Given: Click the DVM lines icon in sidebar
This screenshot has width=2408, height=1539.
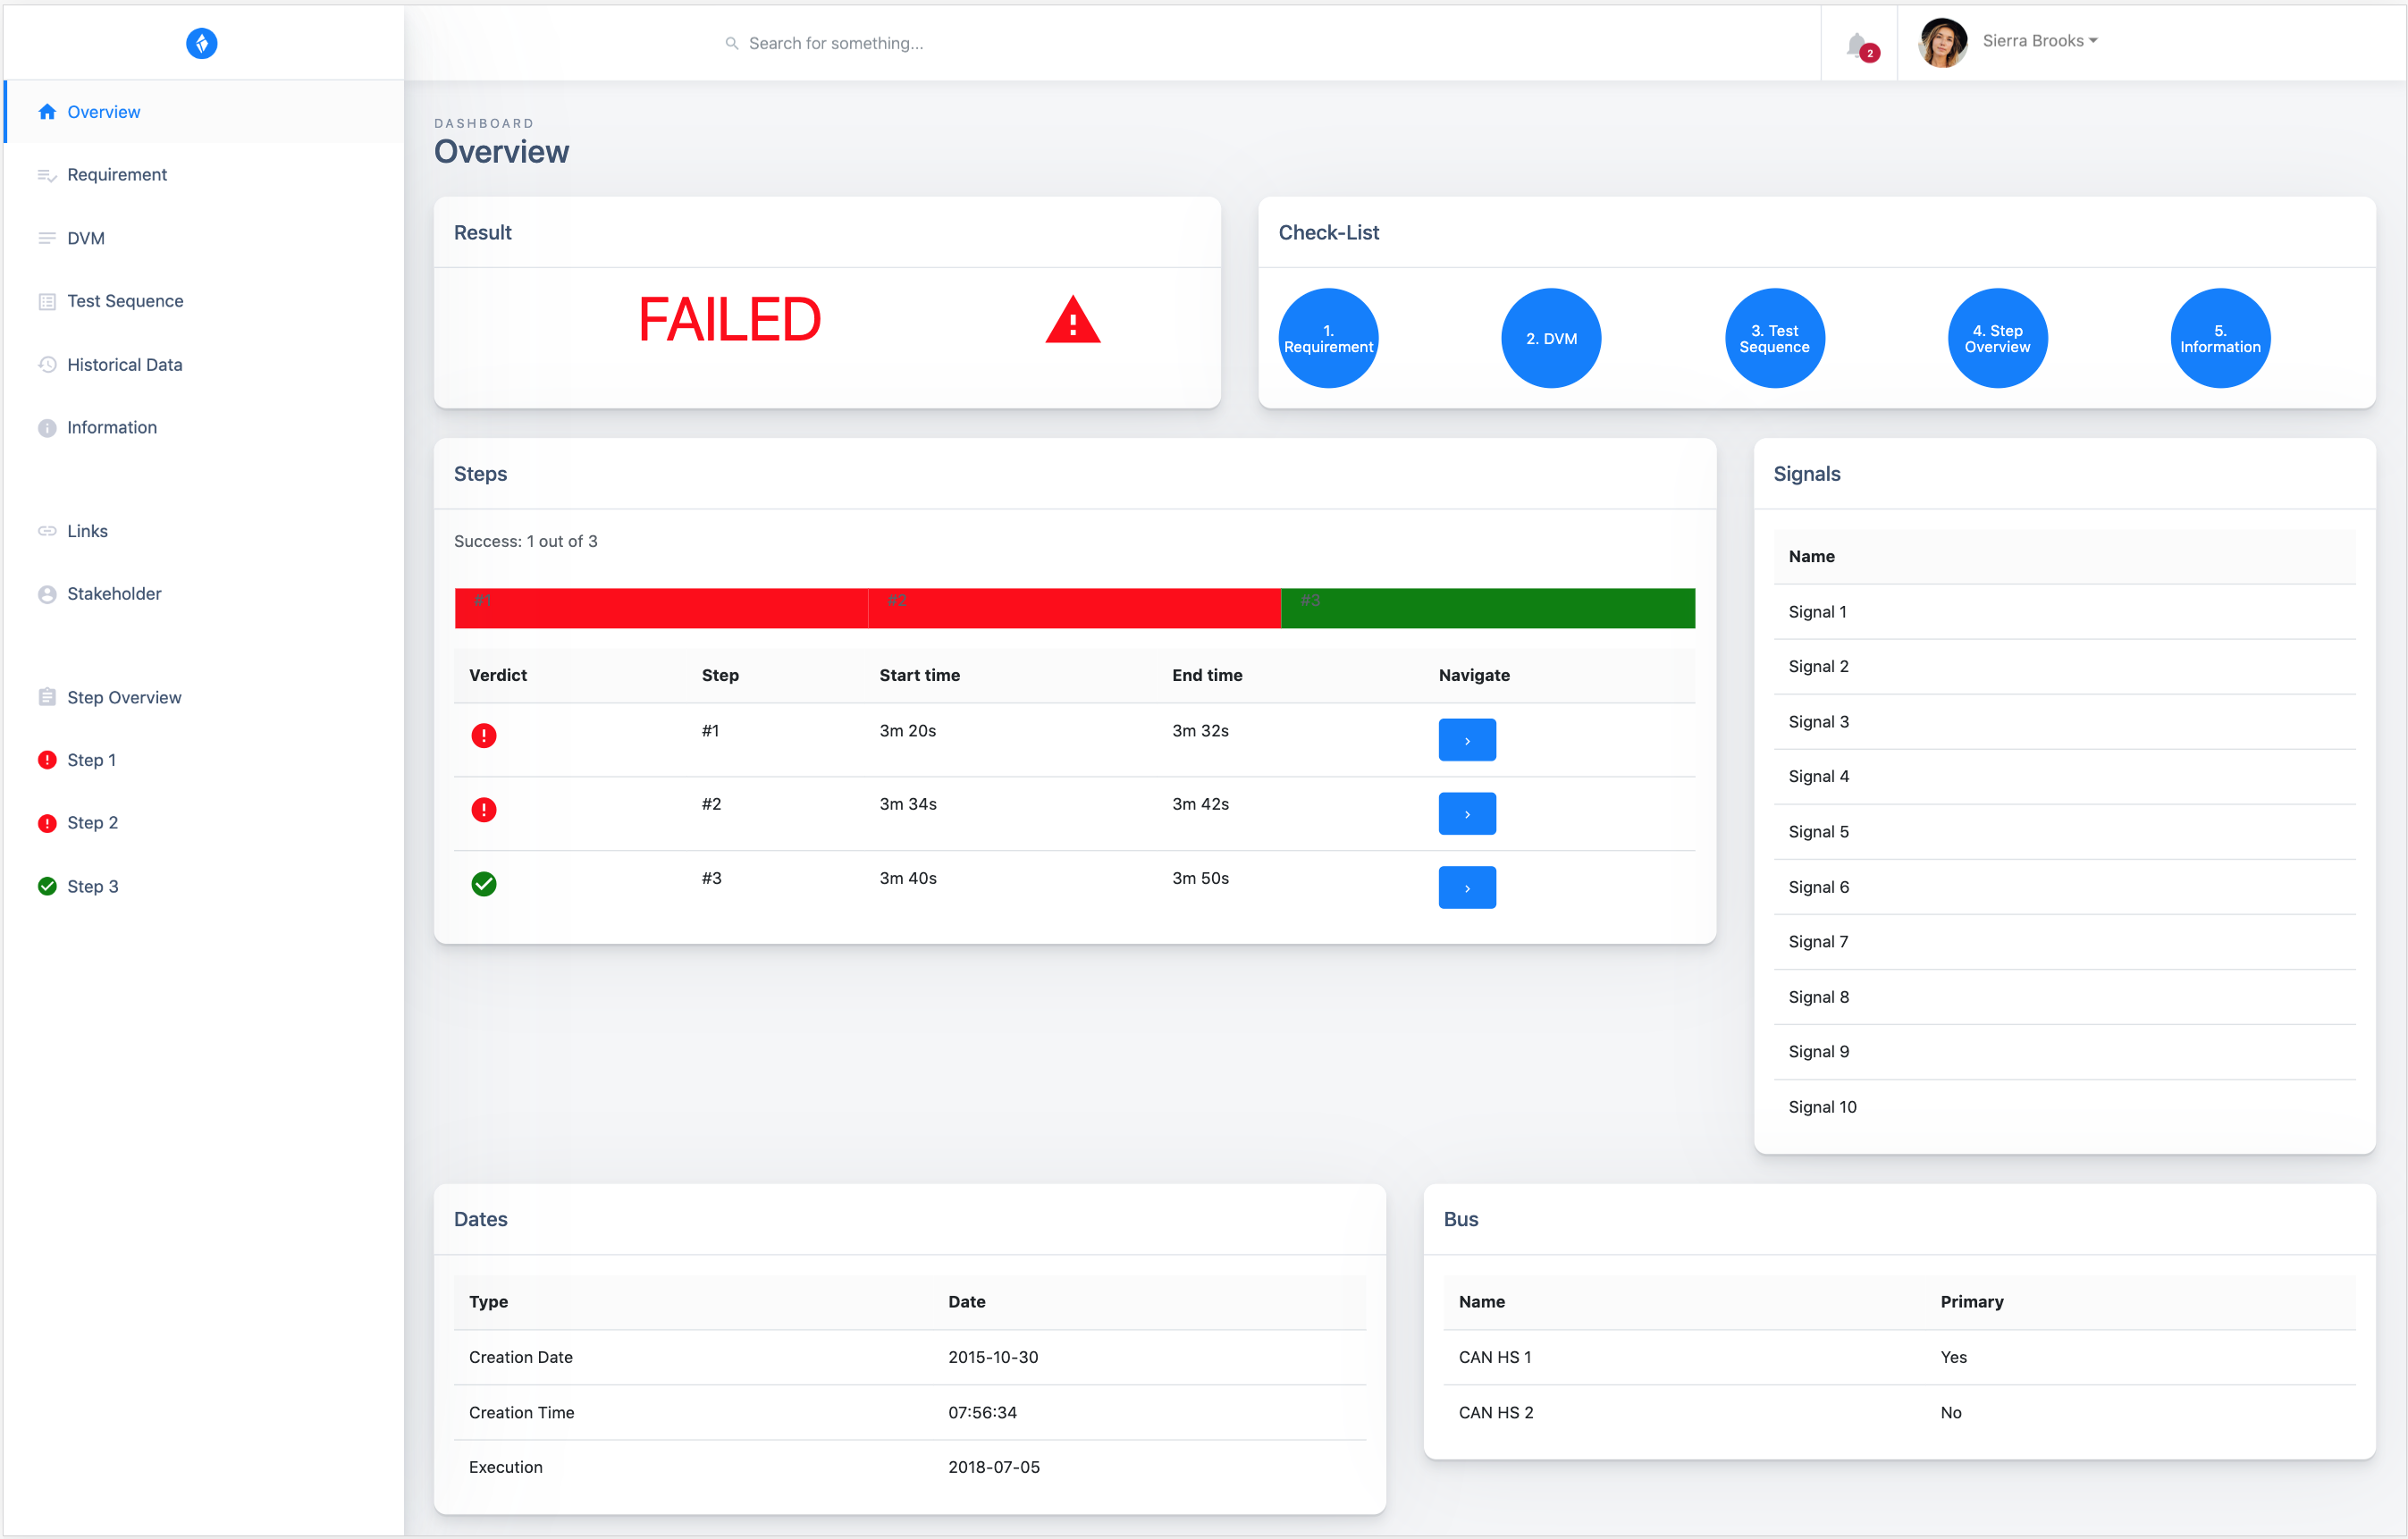Looking at the screenshot, I should tap(47, 238).
